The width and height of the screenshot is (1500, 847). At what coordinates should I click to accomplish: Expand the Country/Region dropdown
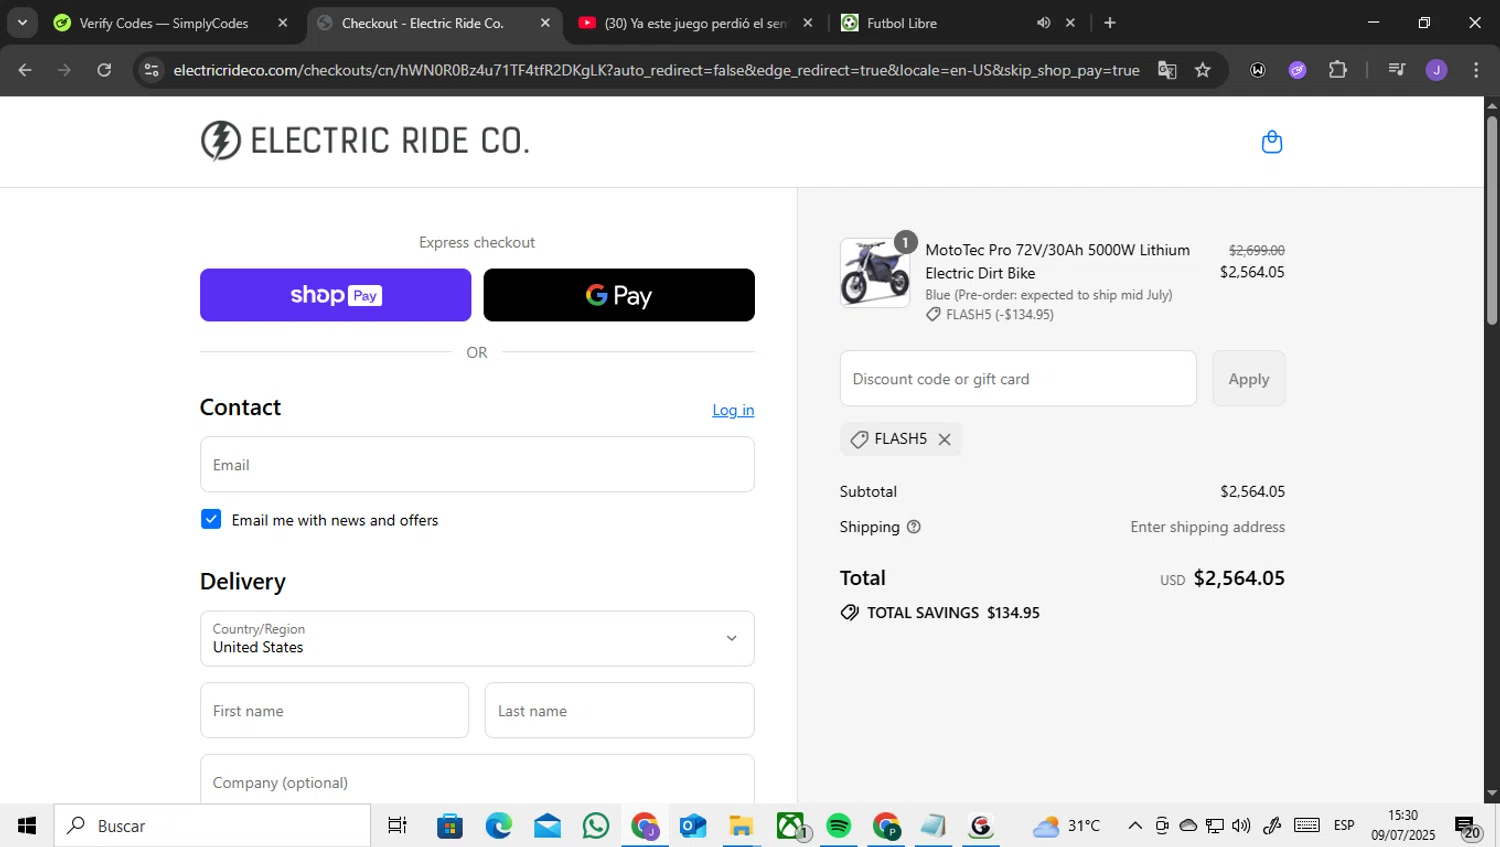(477, 638)
